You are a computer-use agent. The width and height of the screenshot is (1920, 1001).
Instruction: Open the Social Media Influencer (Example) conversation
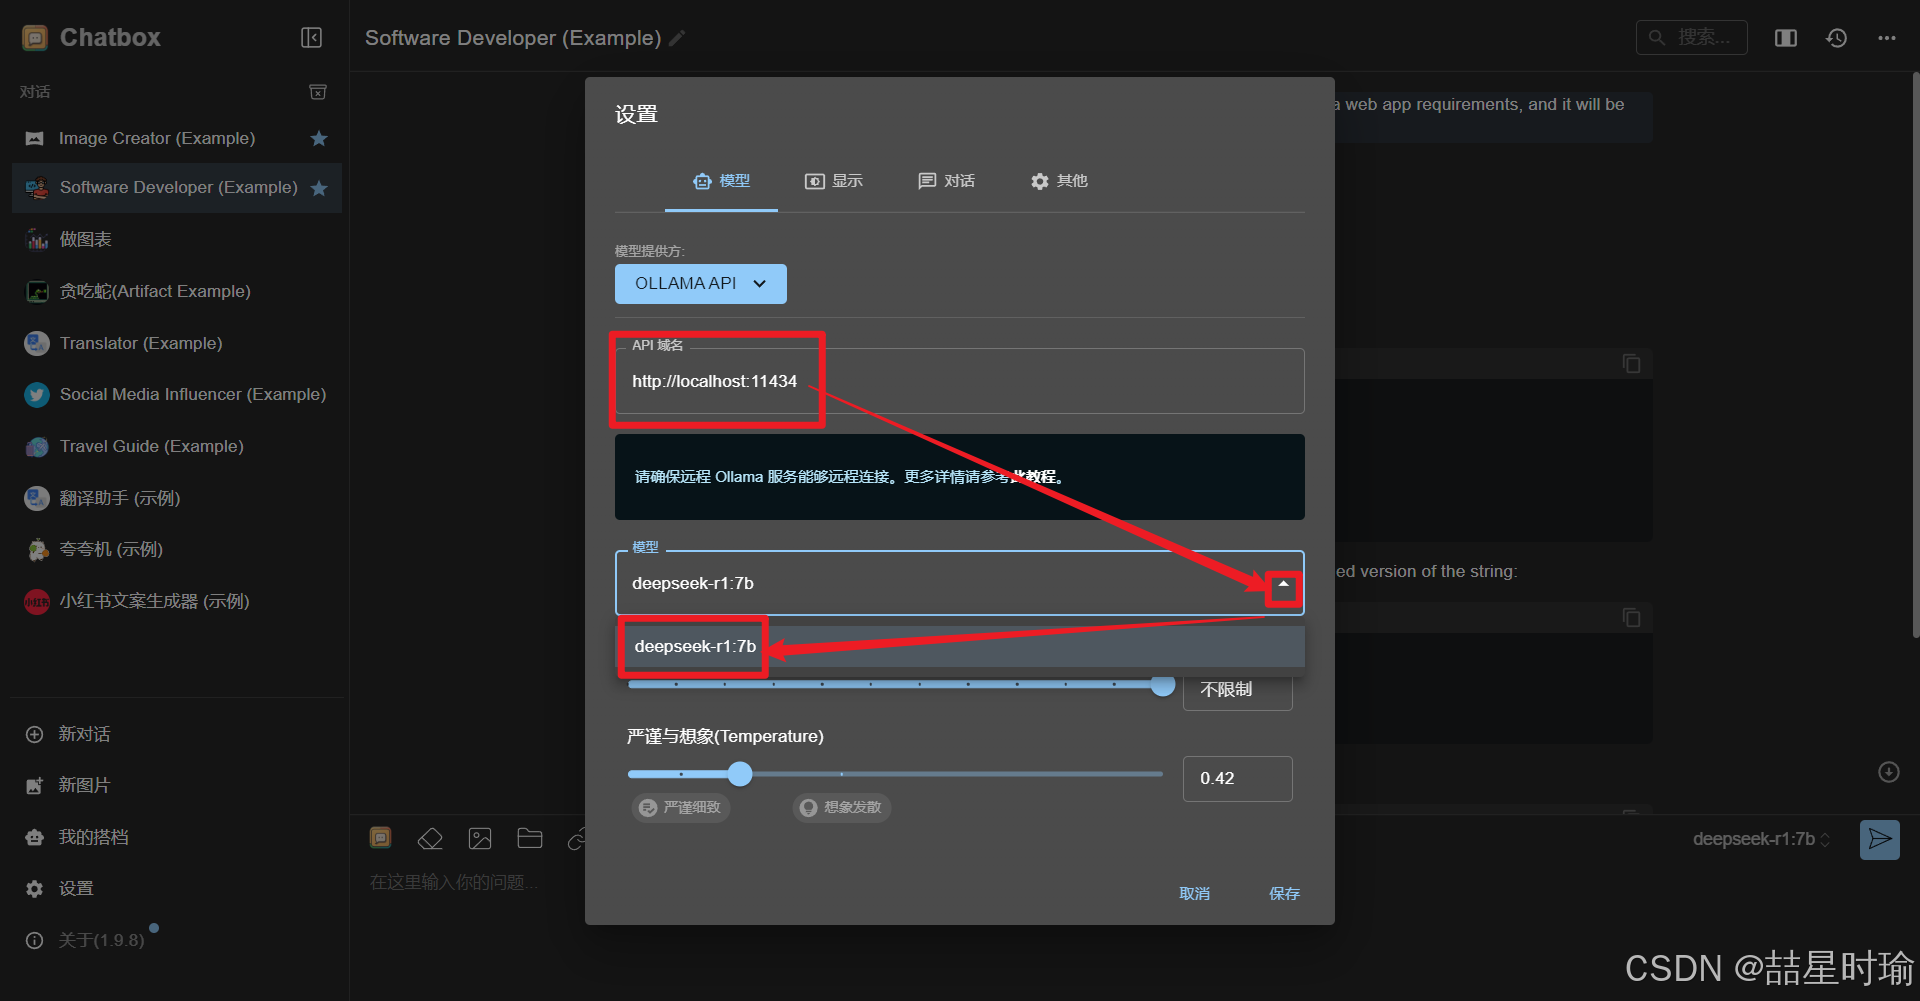click(x=177, y=394)
